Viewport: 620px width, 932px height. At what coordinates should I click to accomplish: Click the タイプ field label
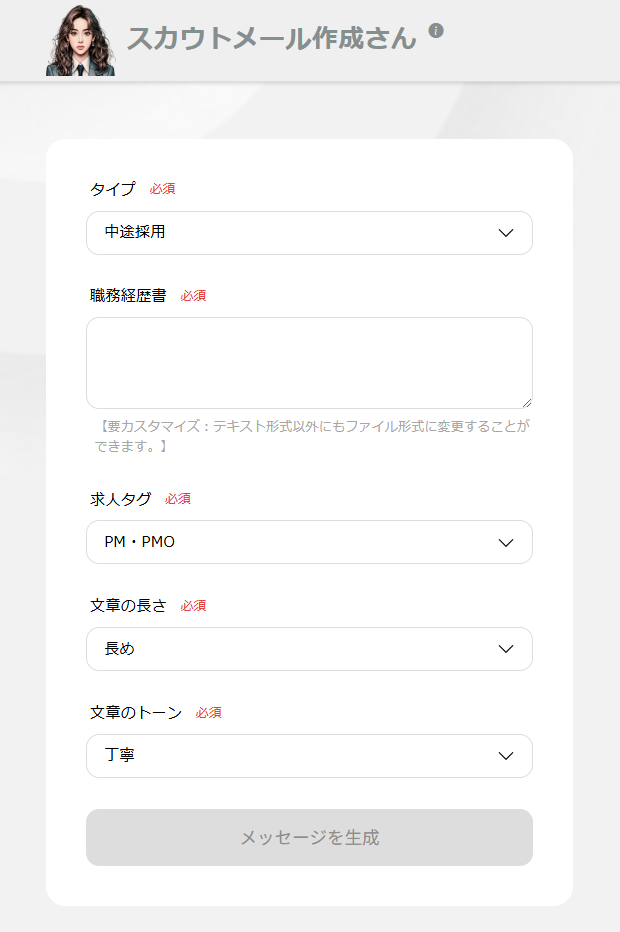click(x=112, y=189)
